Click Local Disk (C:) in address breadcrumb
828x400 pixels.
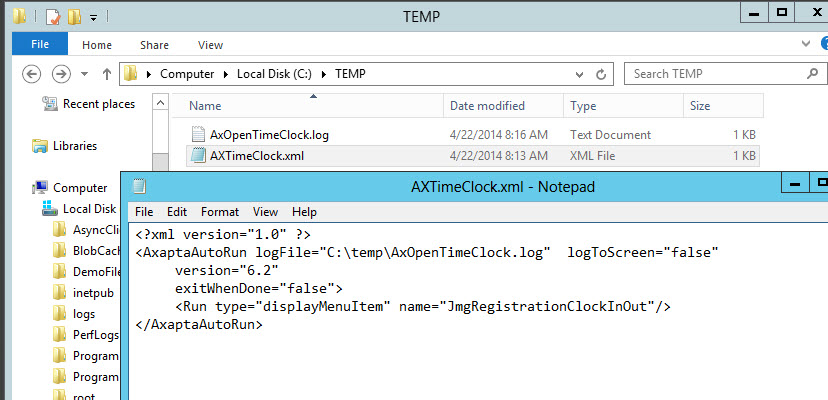click(x=273, y=74)
